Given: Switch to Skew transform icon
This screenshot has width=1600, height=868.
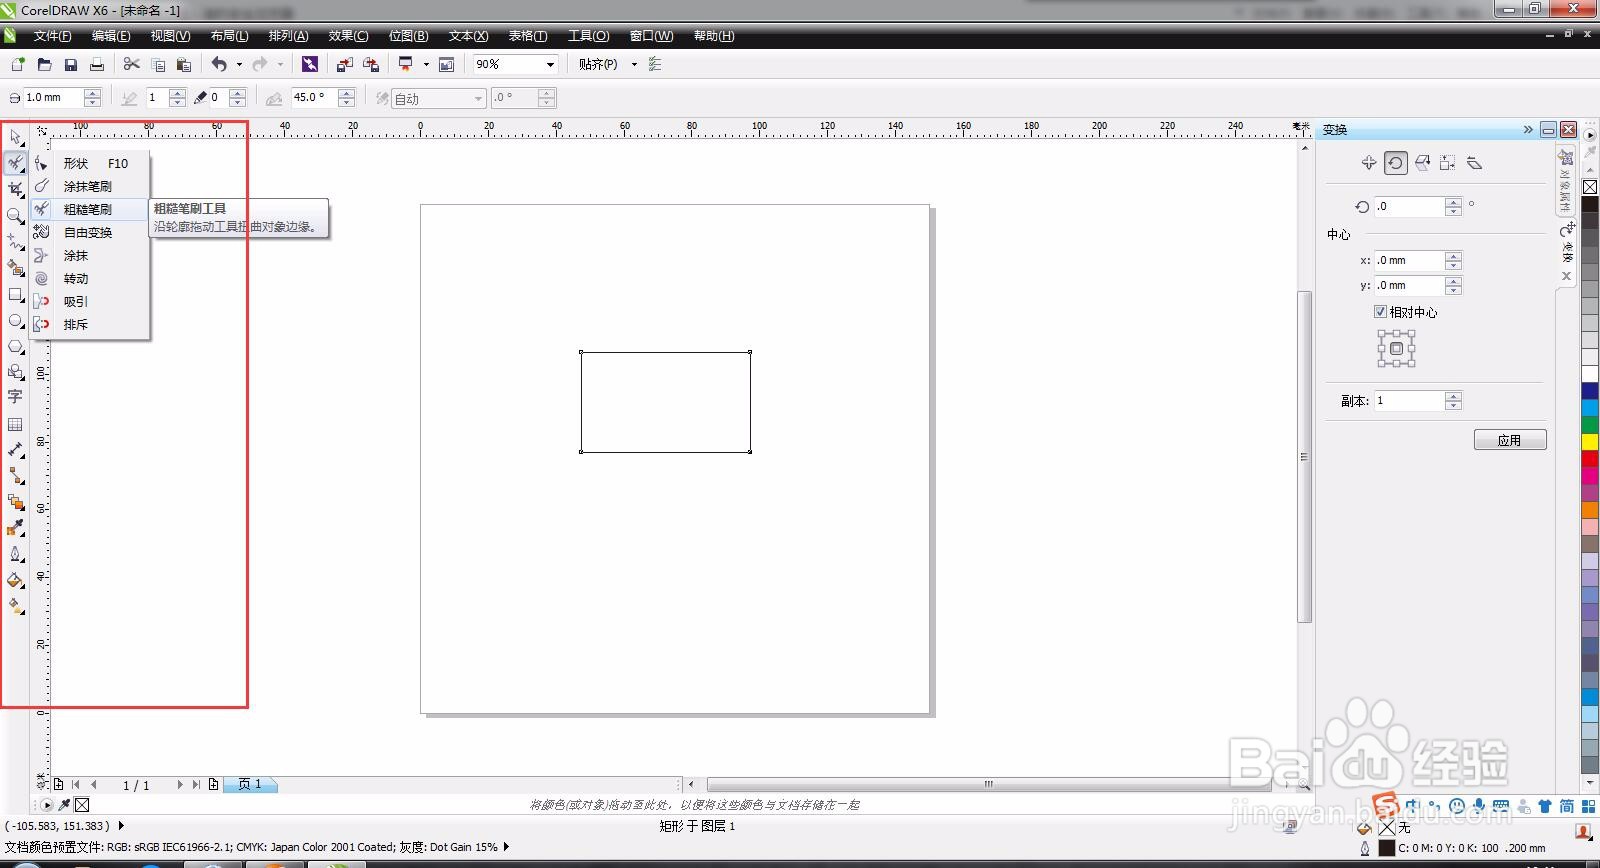Looking at the screenshot, I should pyautogui.click(x=1474, y=163).
